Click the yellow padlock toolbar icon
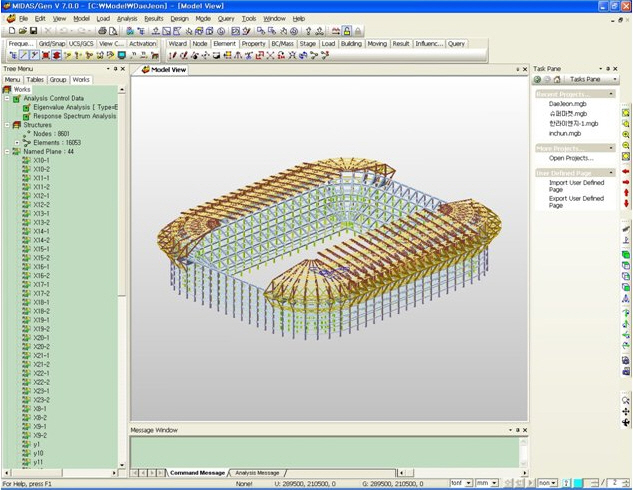Screen dimensions: 633x490 click(x=347, y=31)
